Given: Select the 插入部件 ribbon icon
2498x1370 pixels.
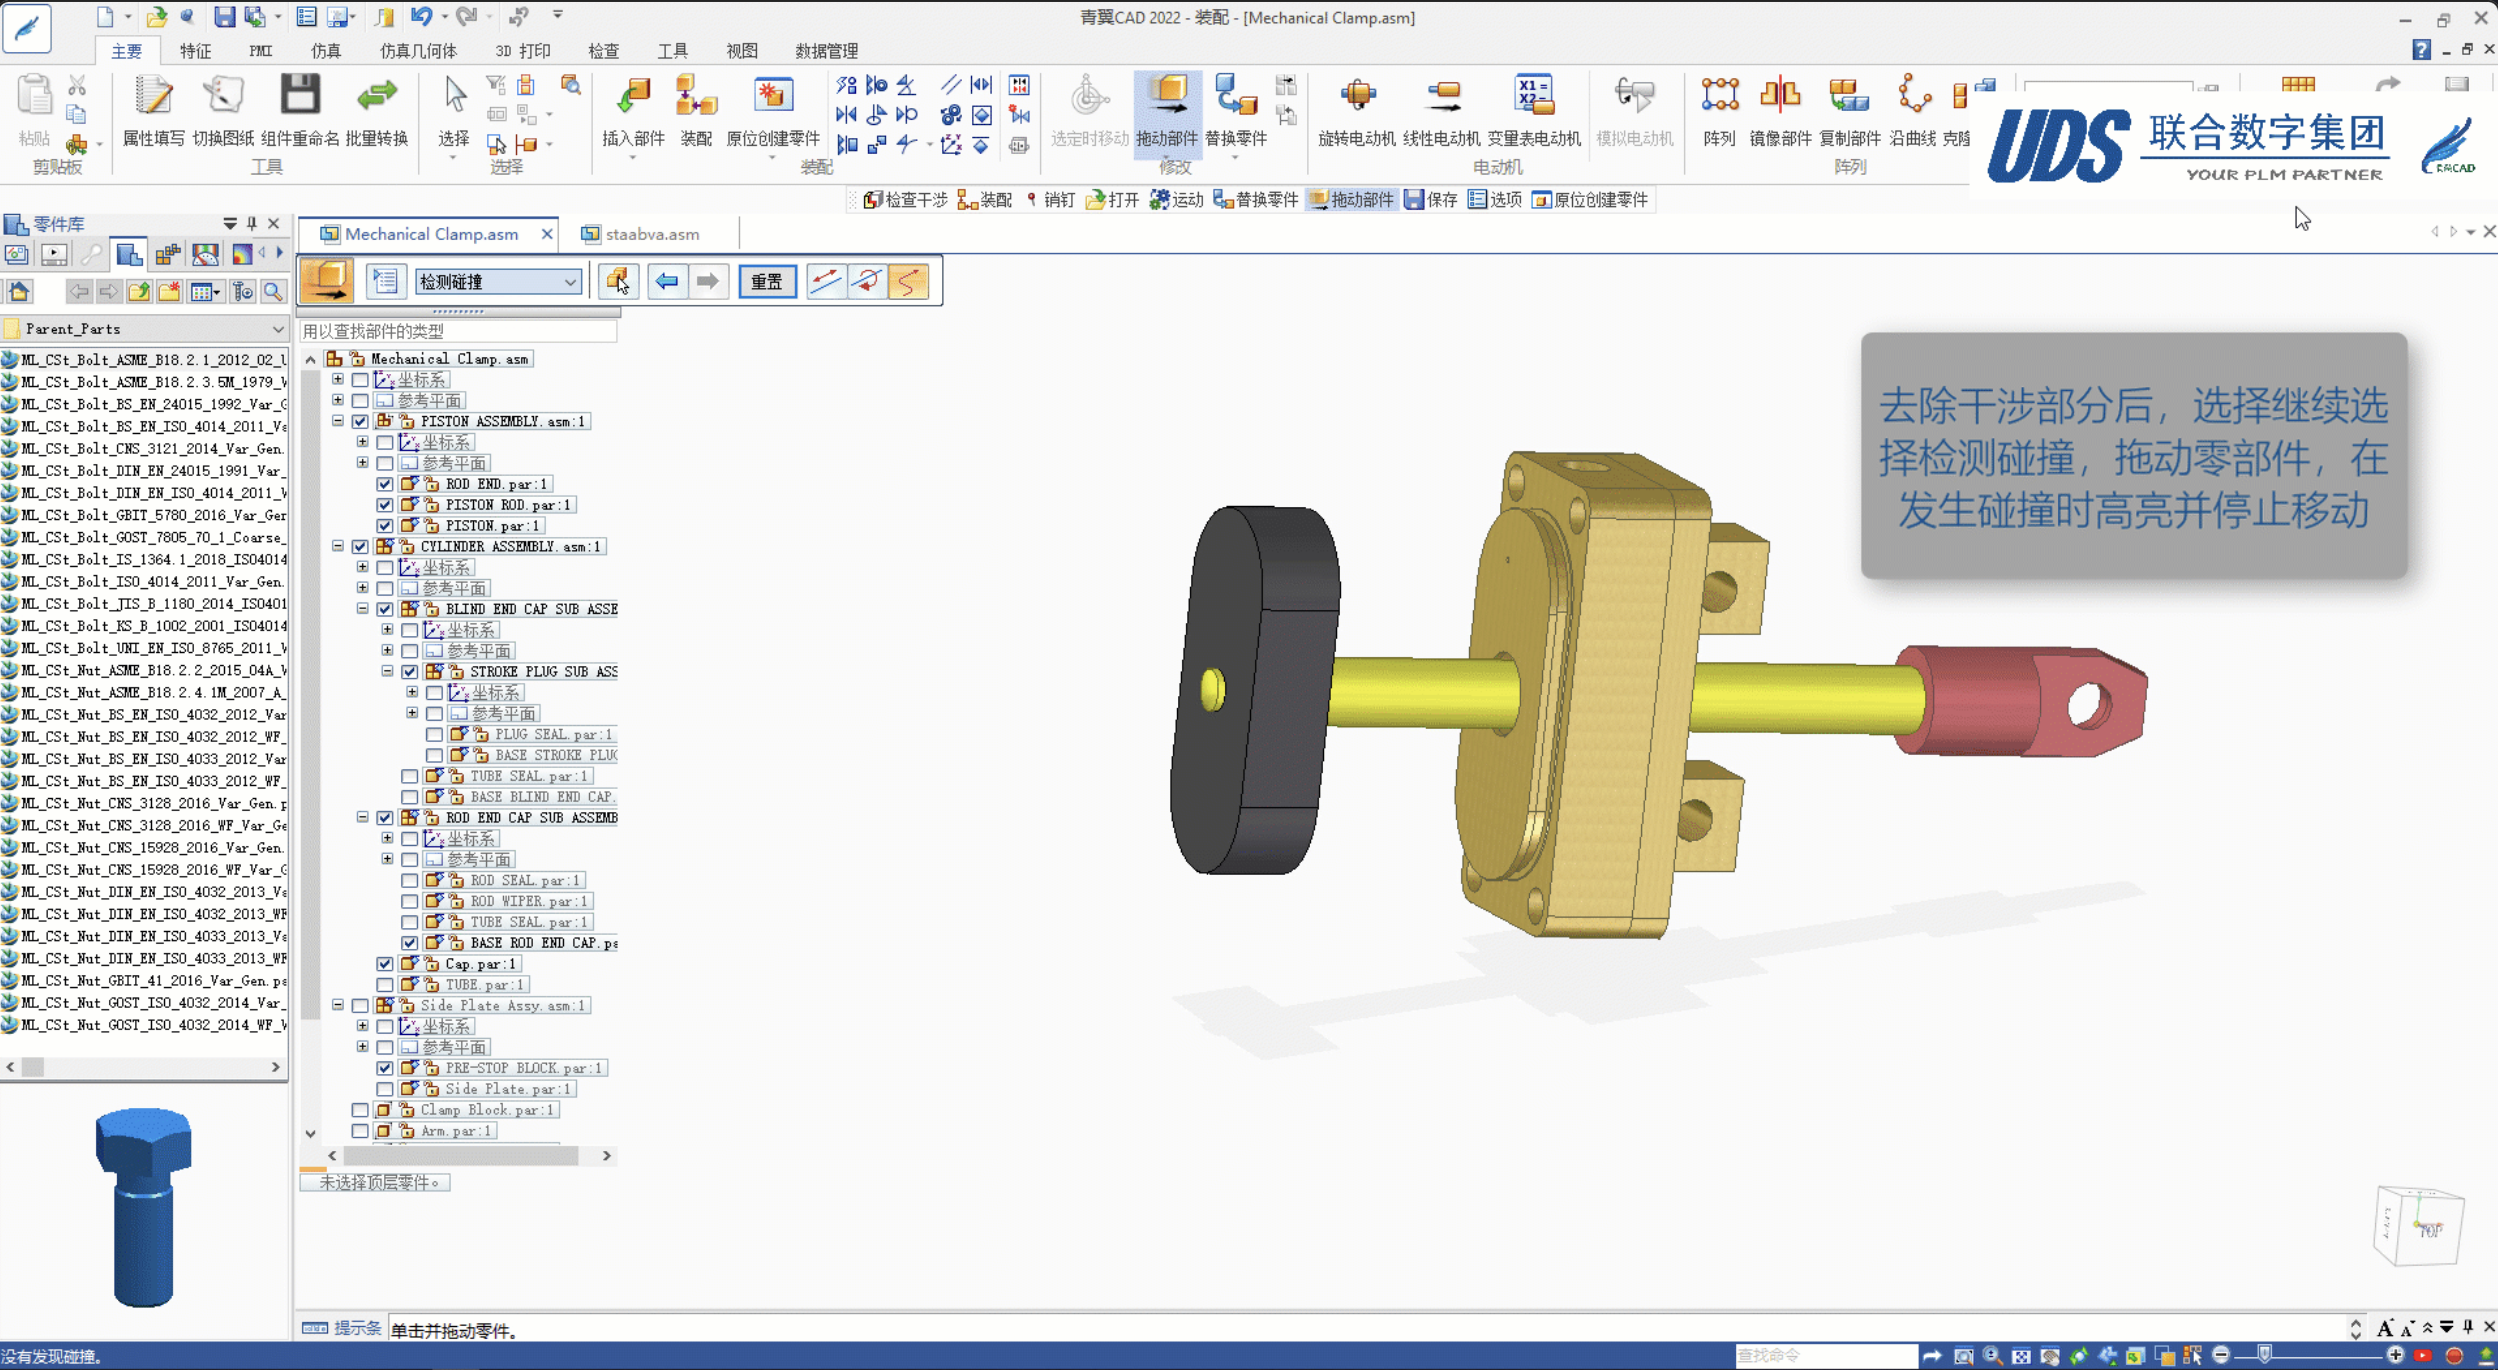Looking at the screenshot, I should point(632,97).
